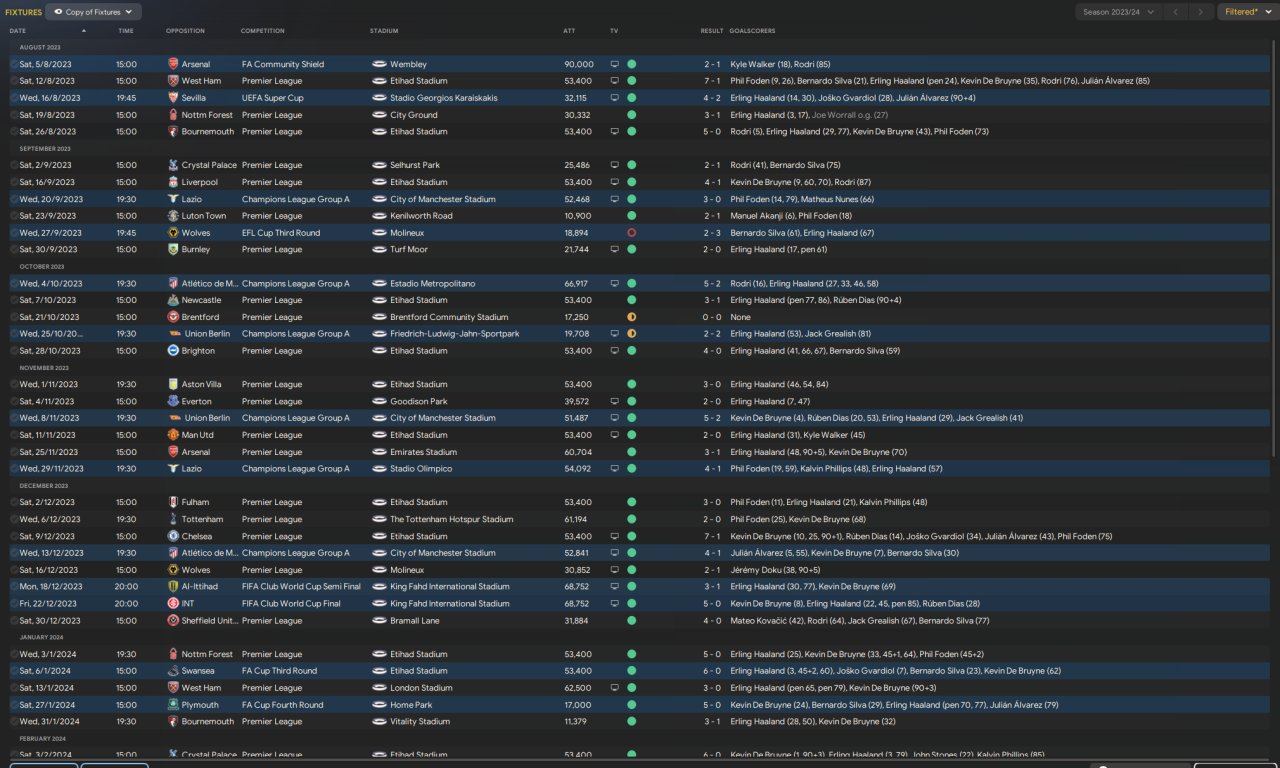Select the Sat, 30/12/2023 date cell
This screenshot has width=1280, height=768.
(x=48, y=620)
